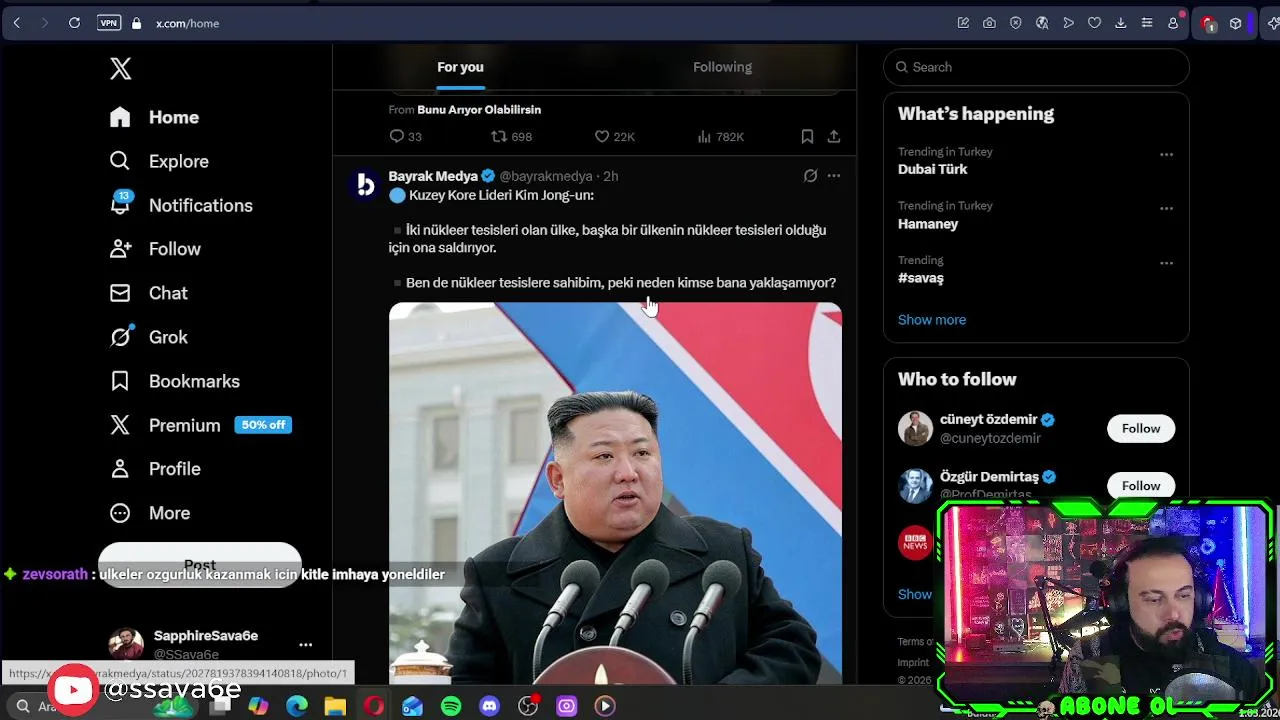Take a browser snapshot with camera icon
This screenshot has height=720, width=1280.
point(989,23)
